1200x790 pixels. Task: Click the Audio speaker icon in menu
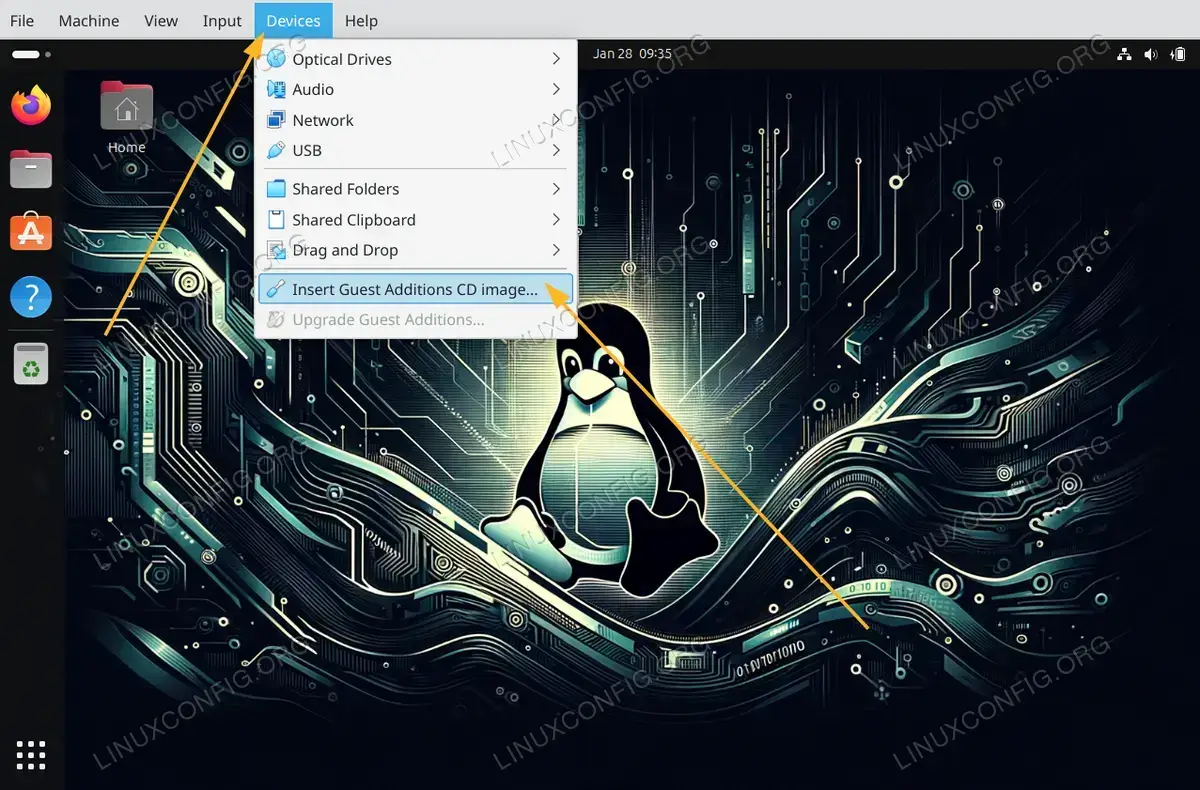tap(276, 90)
